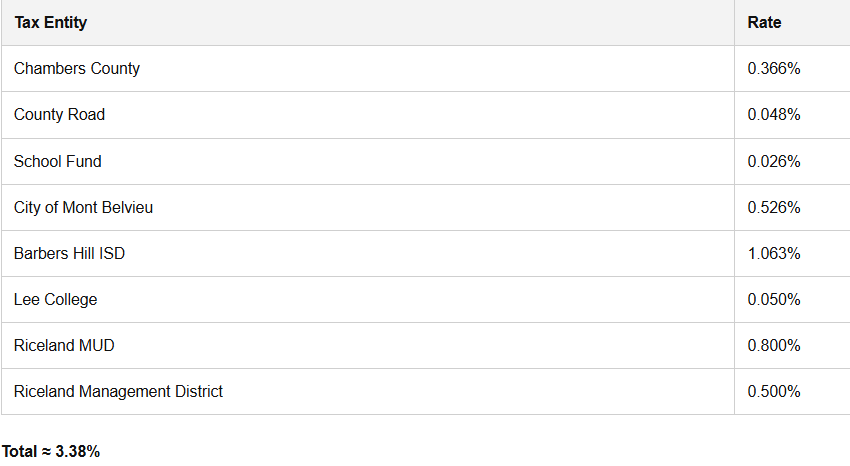Click empty space in Barbers Hill ISD row
The height and width of the screenshot is (466, 850).
[x=428, y=253]
